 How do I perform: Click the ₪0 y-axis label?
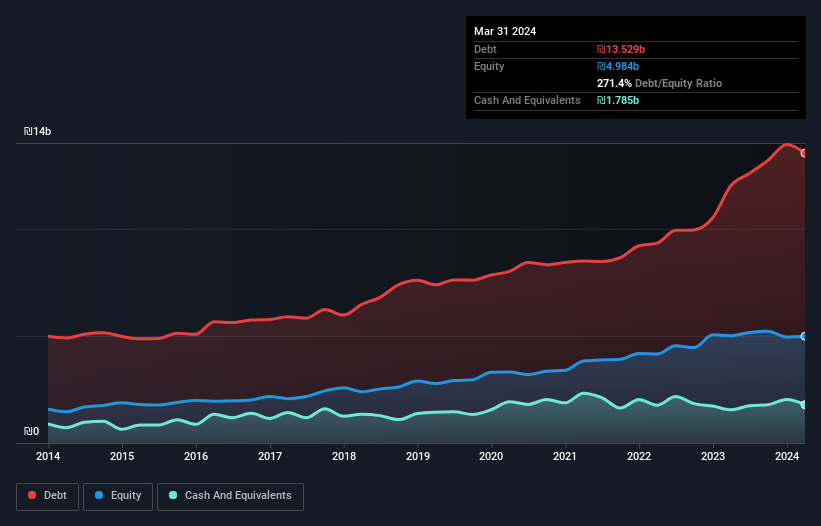click(x=31, y=431)
